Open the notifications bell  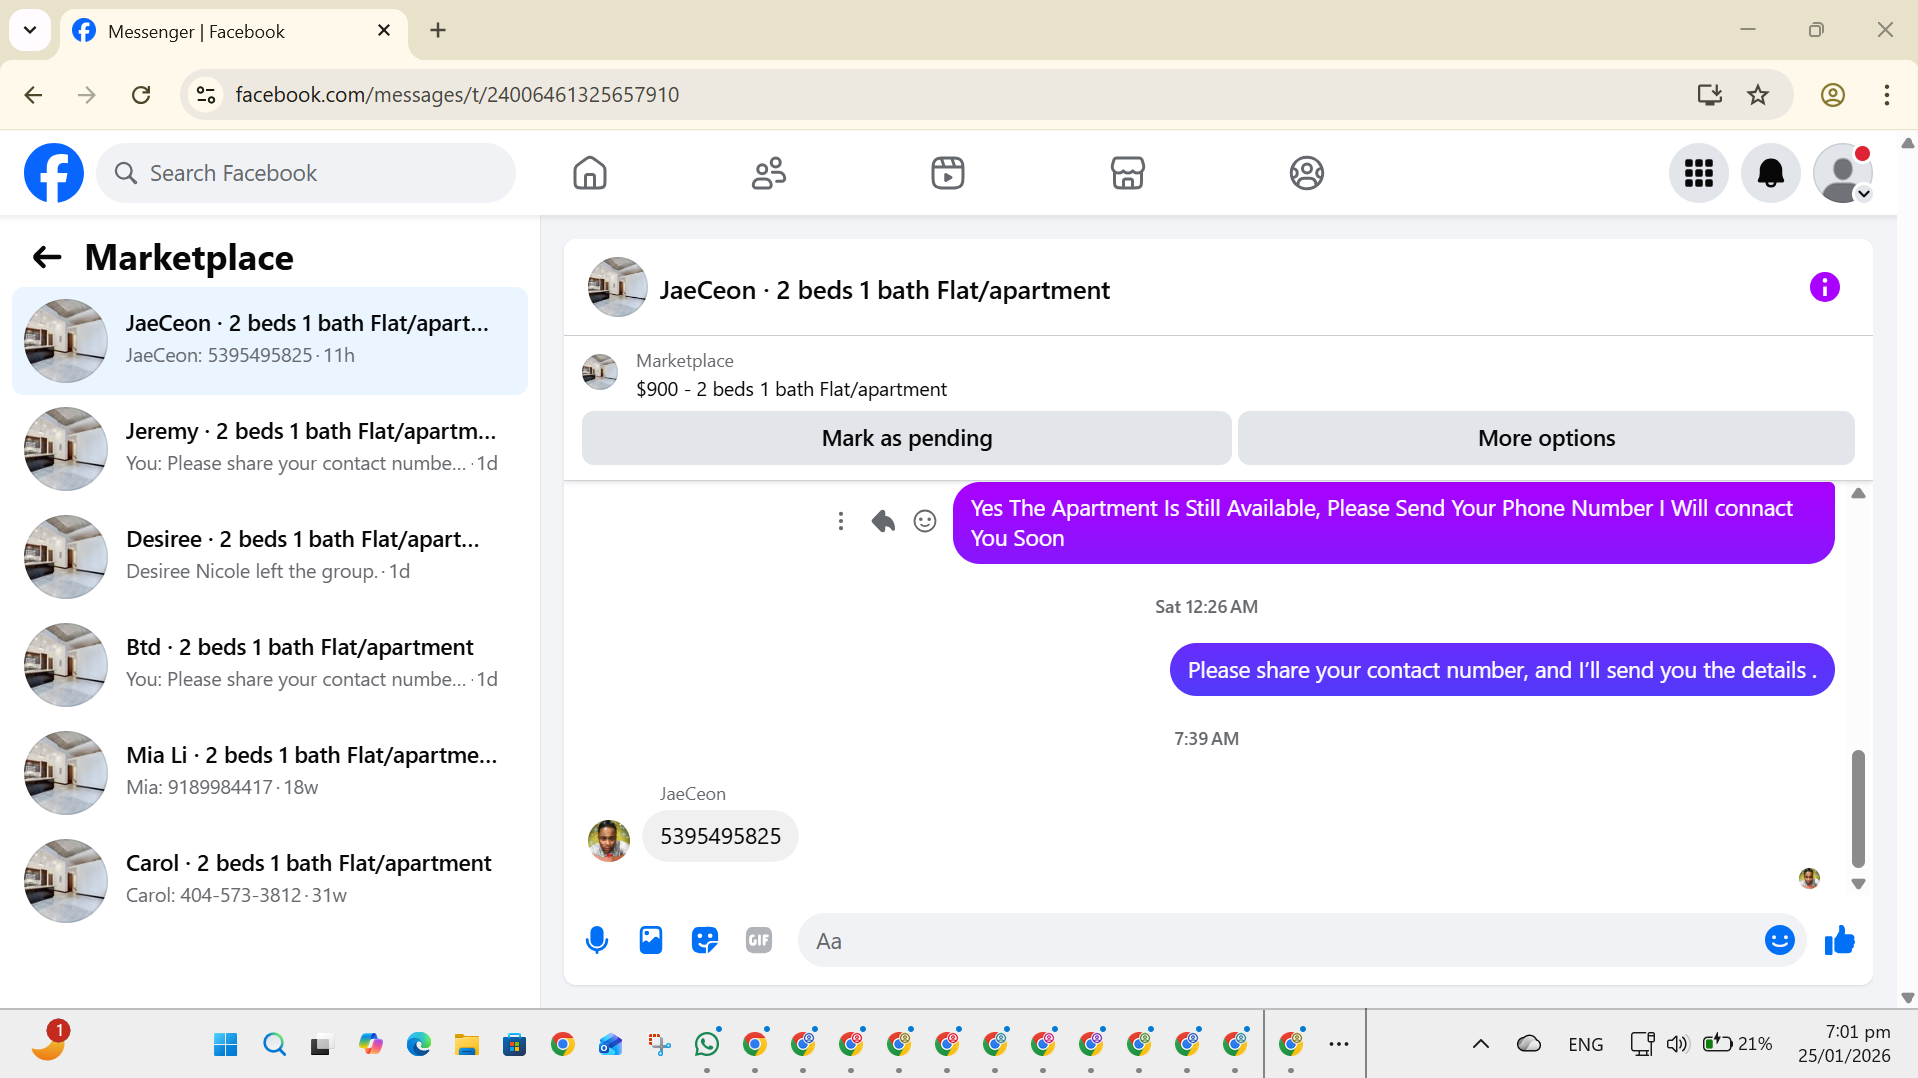point(1770,173)
